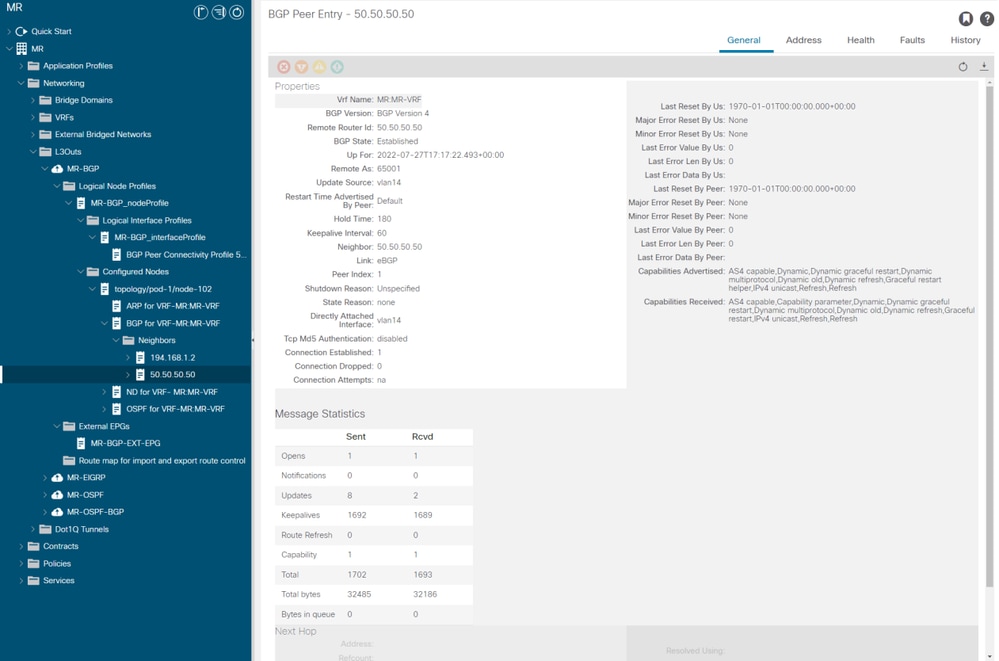The image size is (999, 661).
Task: Select Configured Nodes folder
Action: point(136,272)
